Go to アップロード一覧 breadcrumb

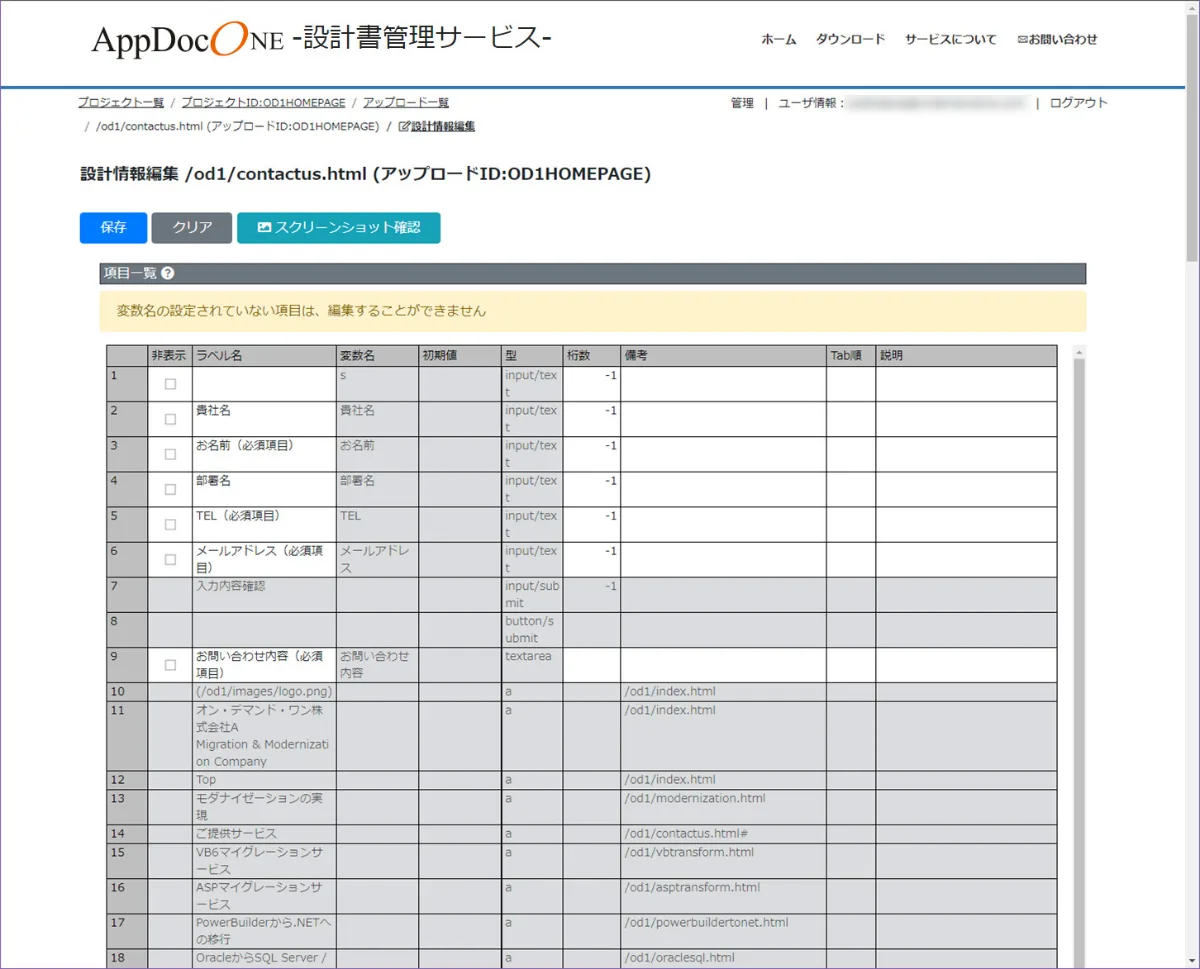(406, 103)
